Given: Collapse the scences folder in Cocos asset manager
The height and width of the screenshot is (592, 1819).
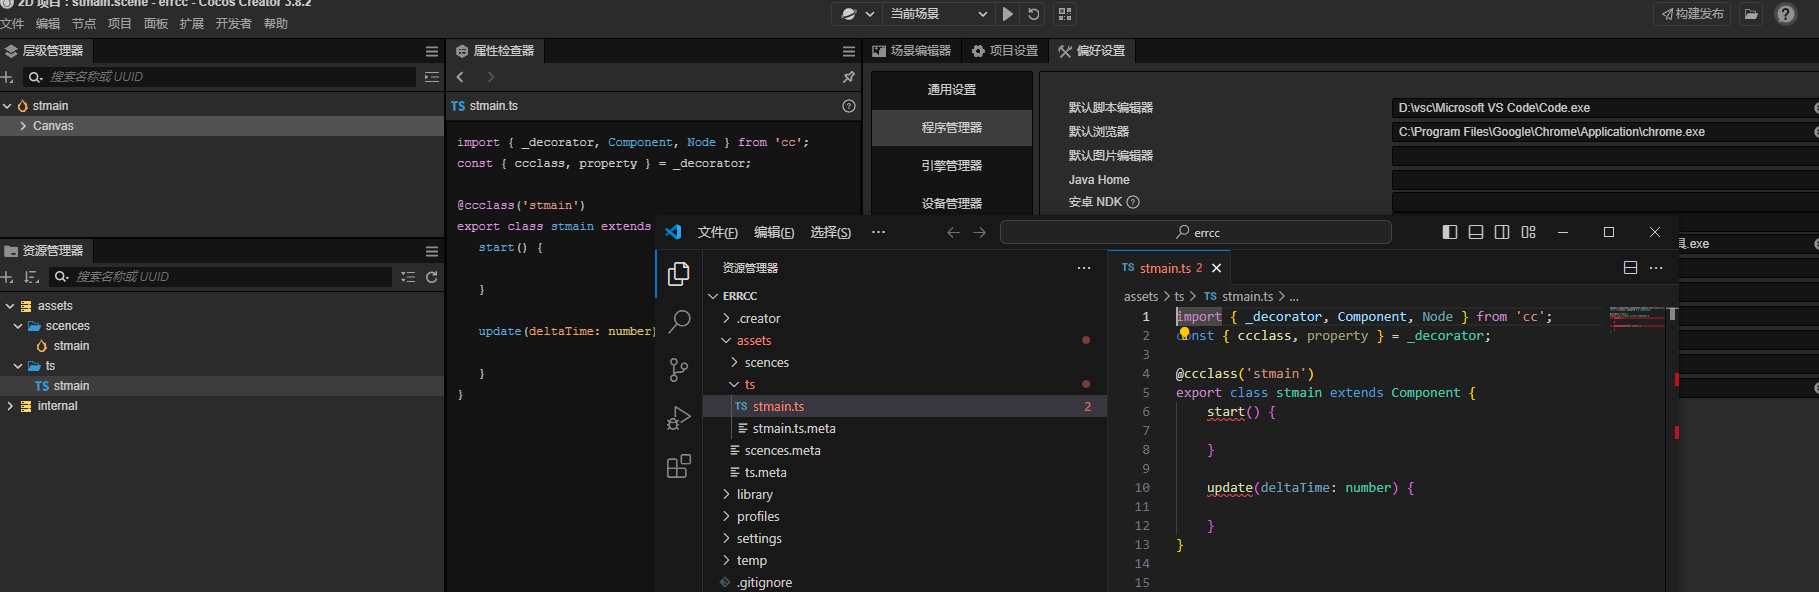Looking at the screenshot, I should [18, 326].
